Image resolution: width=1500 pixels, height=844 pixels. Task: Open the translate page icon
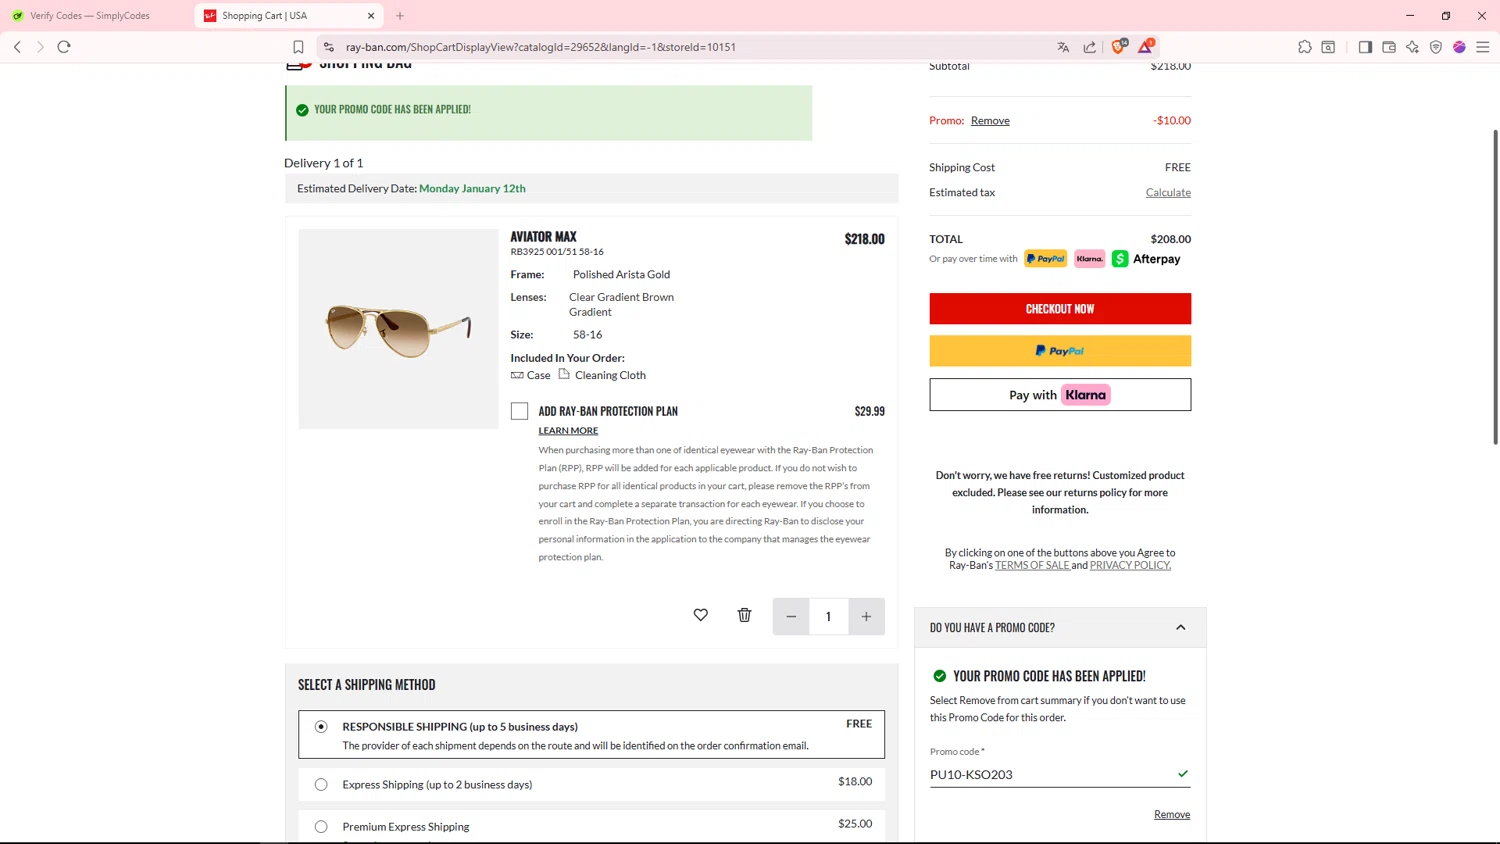pos(1063,47)
